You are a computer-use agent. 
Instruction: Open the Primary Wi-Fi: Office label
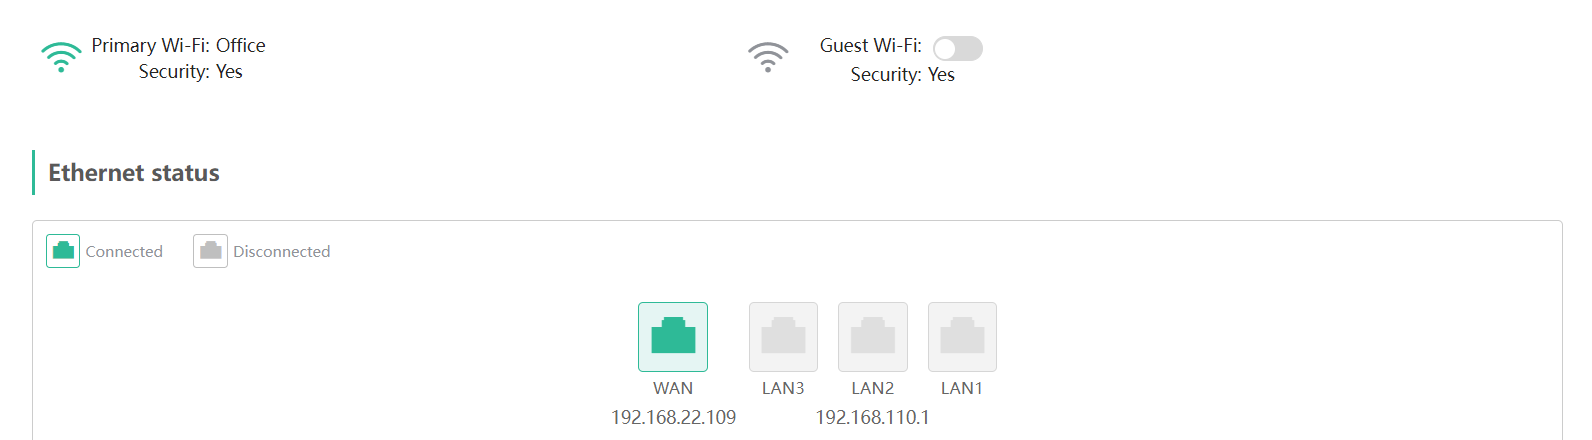(178, 45)
